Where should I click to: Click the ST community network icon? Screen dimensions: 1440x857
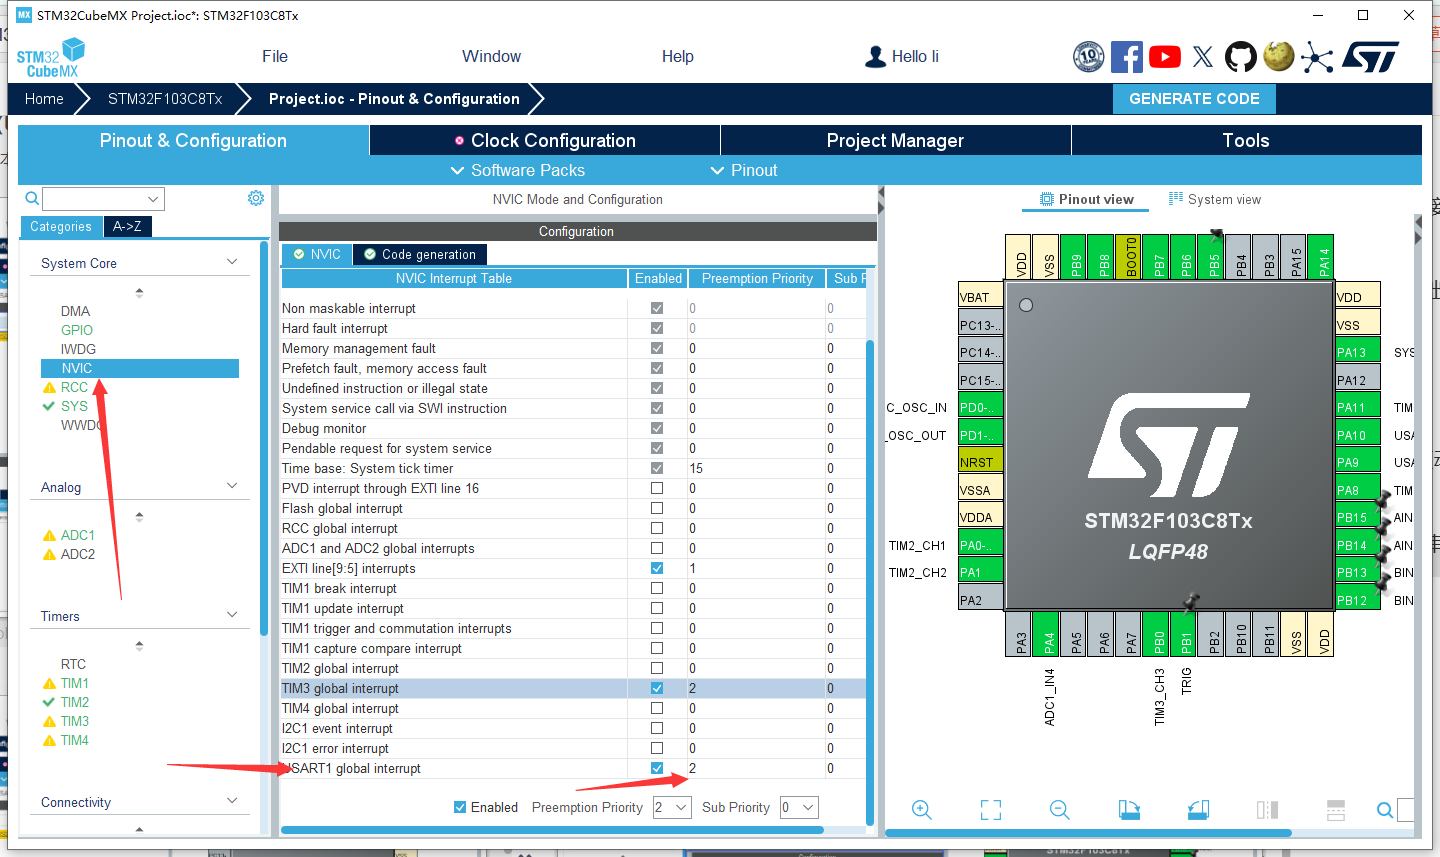[1317, 58]
